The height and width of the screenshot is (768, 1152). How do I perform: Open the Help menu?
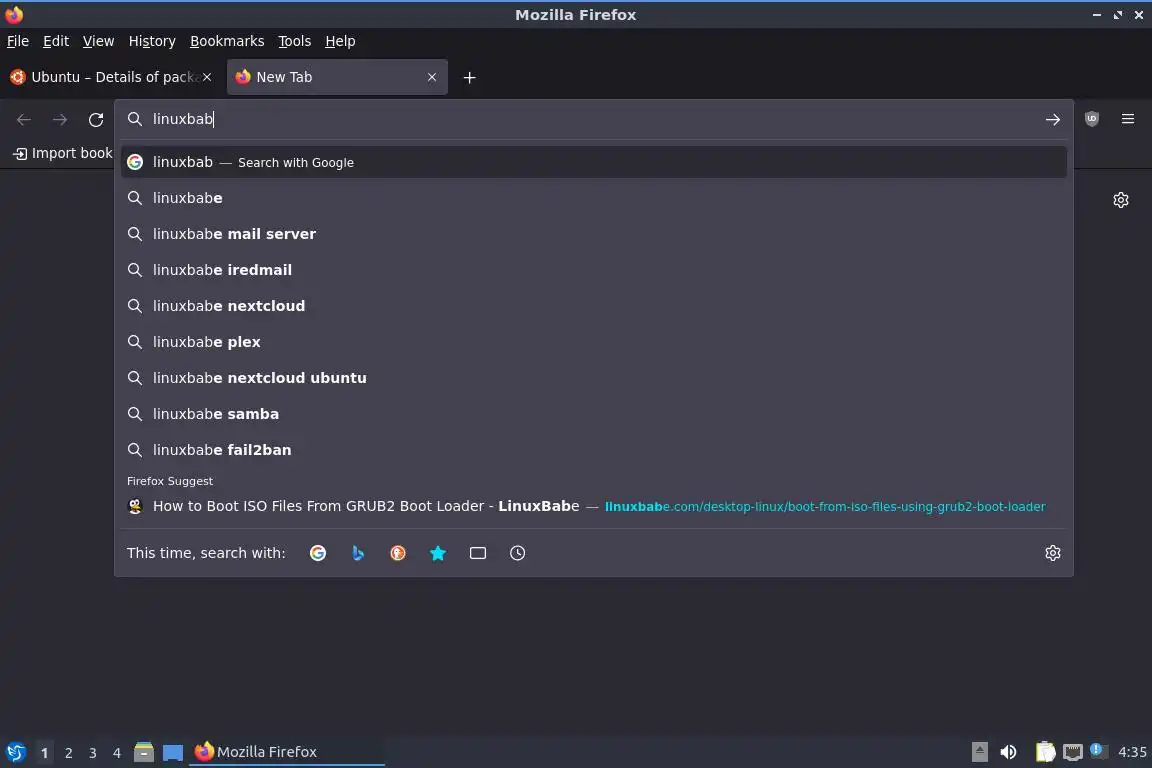(340, 41)
